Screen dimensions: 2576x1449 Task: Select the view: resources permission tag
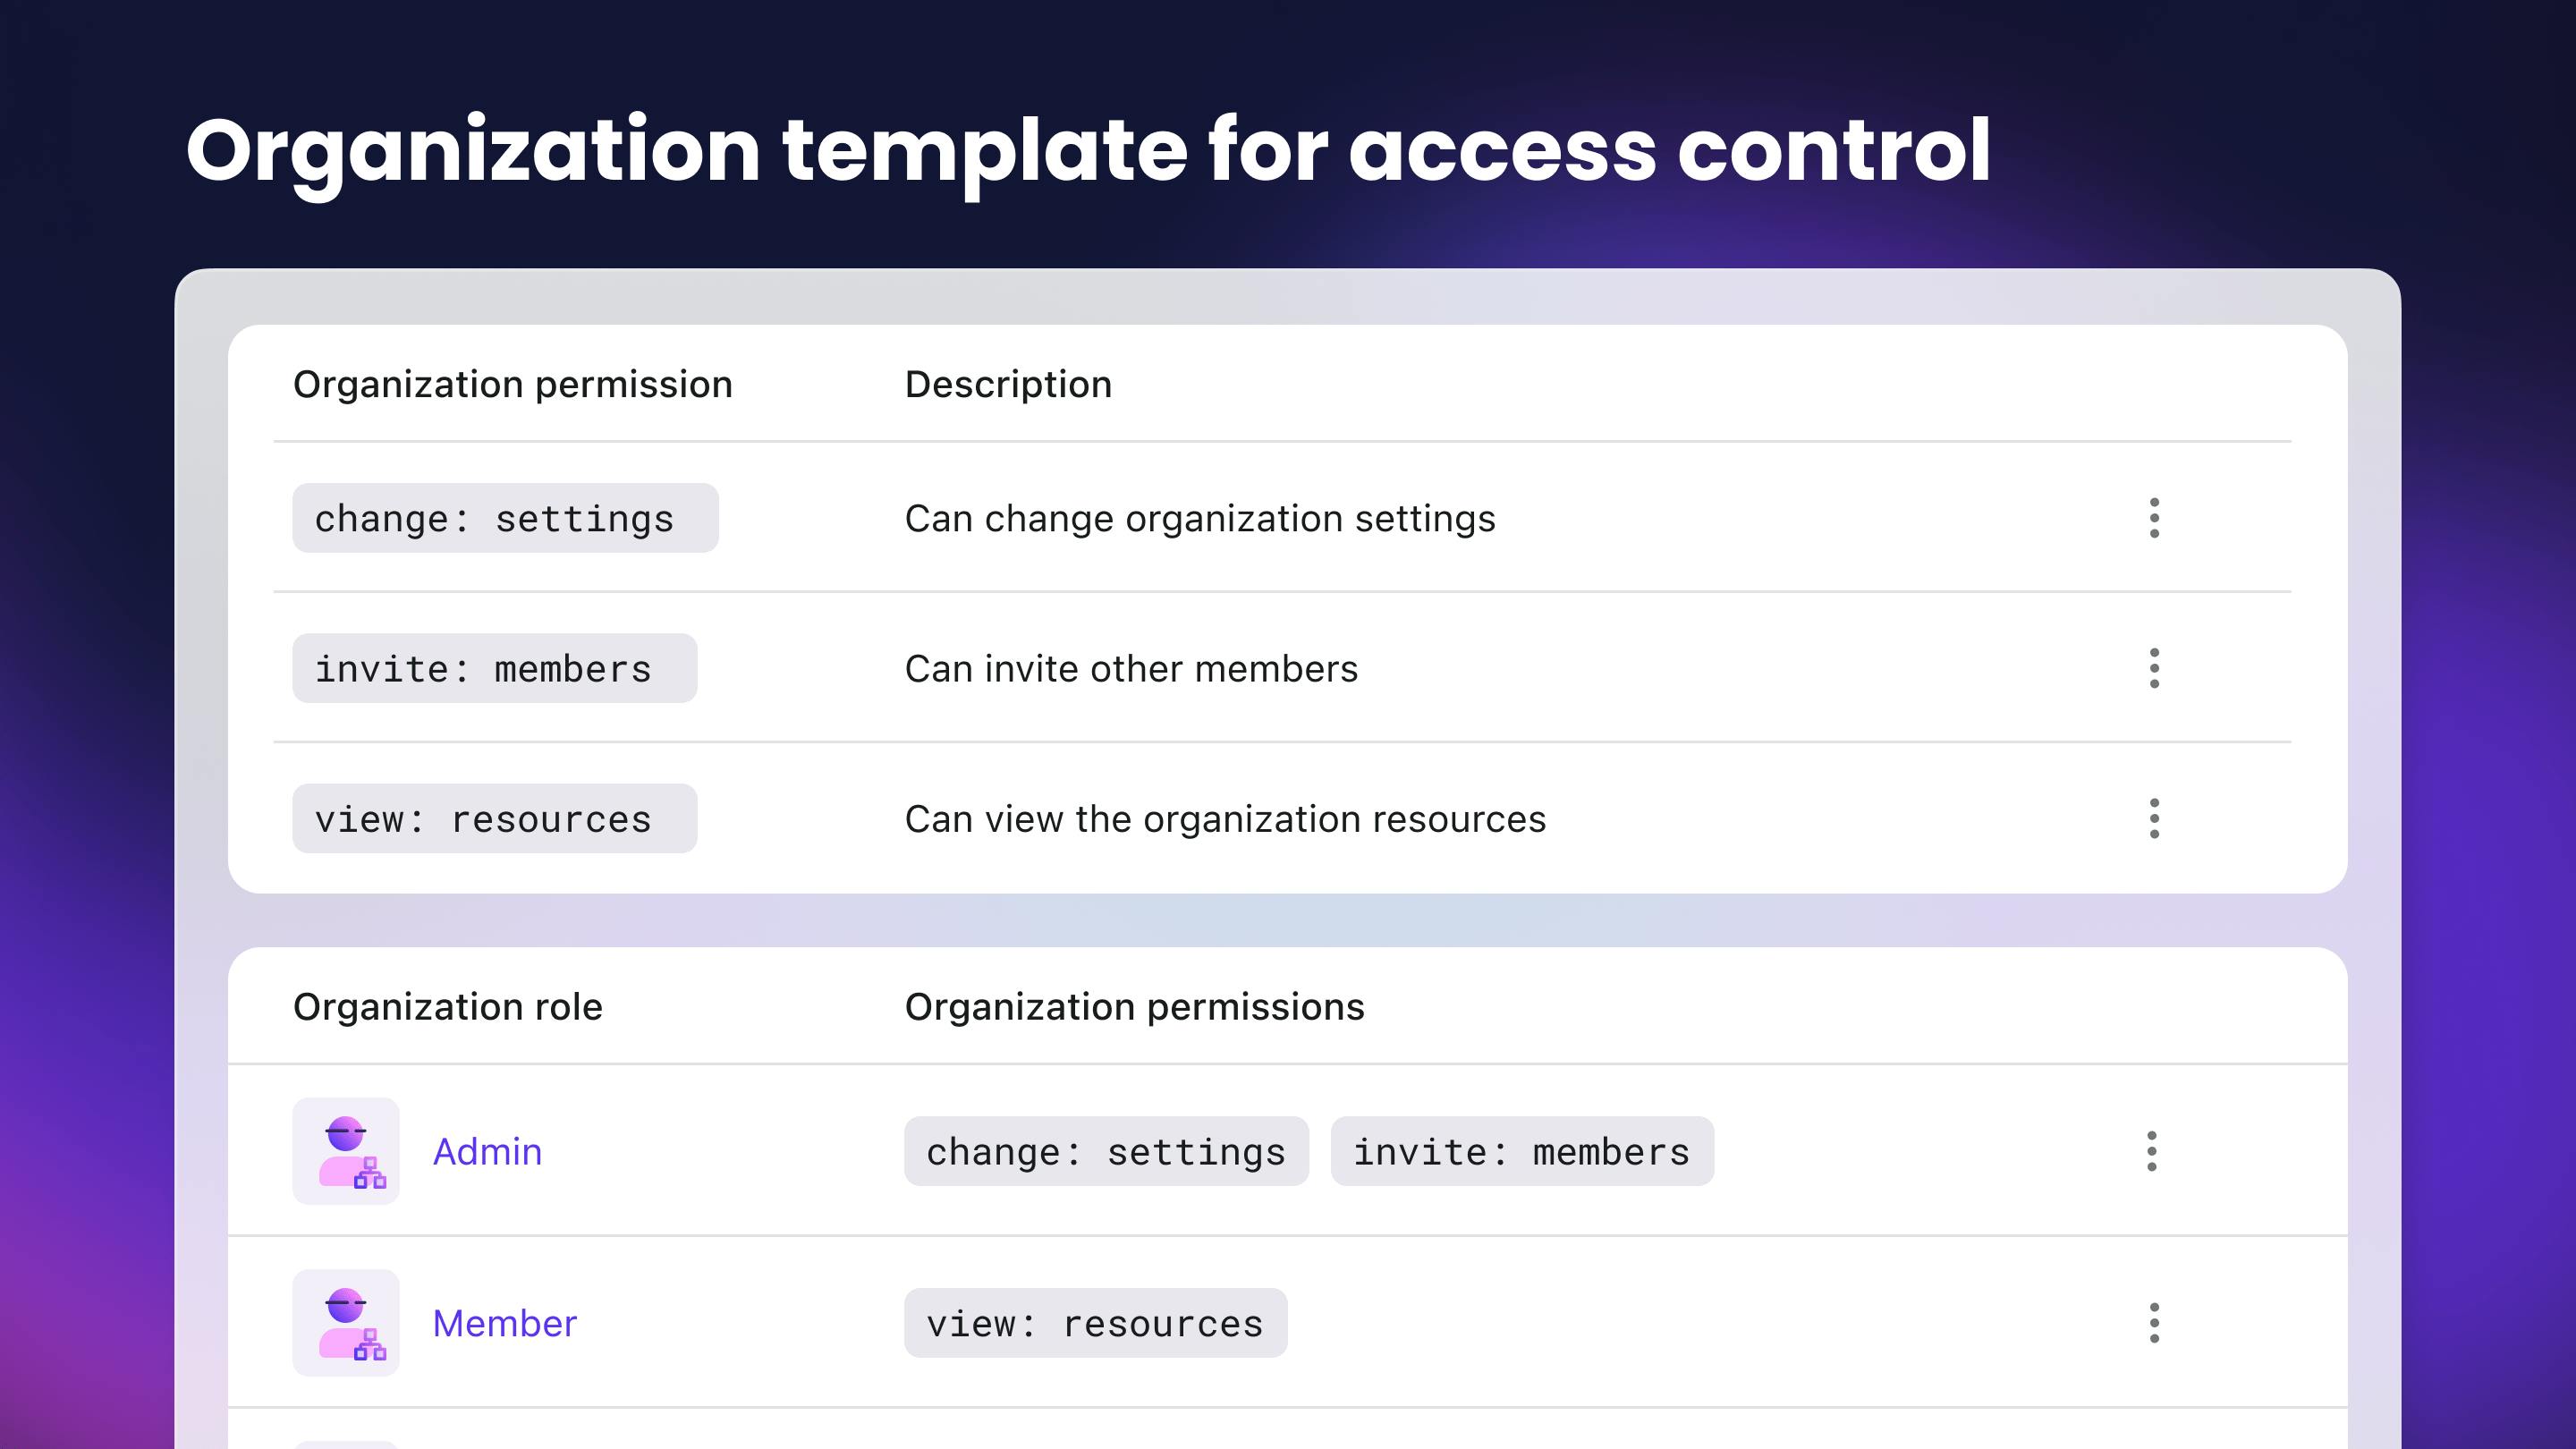tap(494, 818)
